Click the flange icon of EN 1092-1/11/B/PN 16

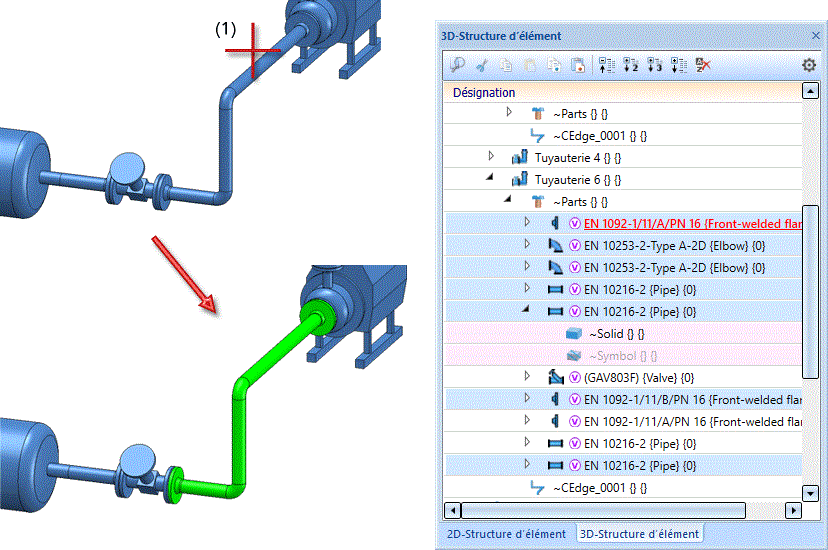(x=555, y=400)
